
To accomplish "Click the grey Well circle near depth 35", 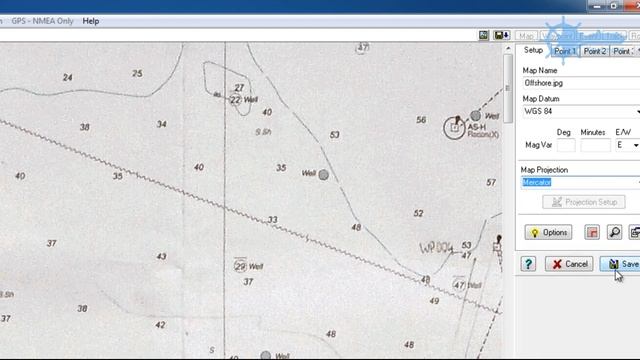I will [x=323, y=175].
